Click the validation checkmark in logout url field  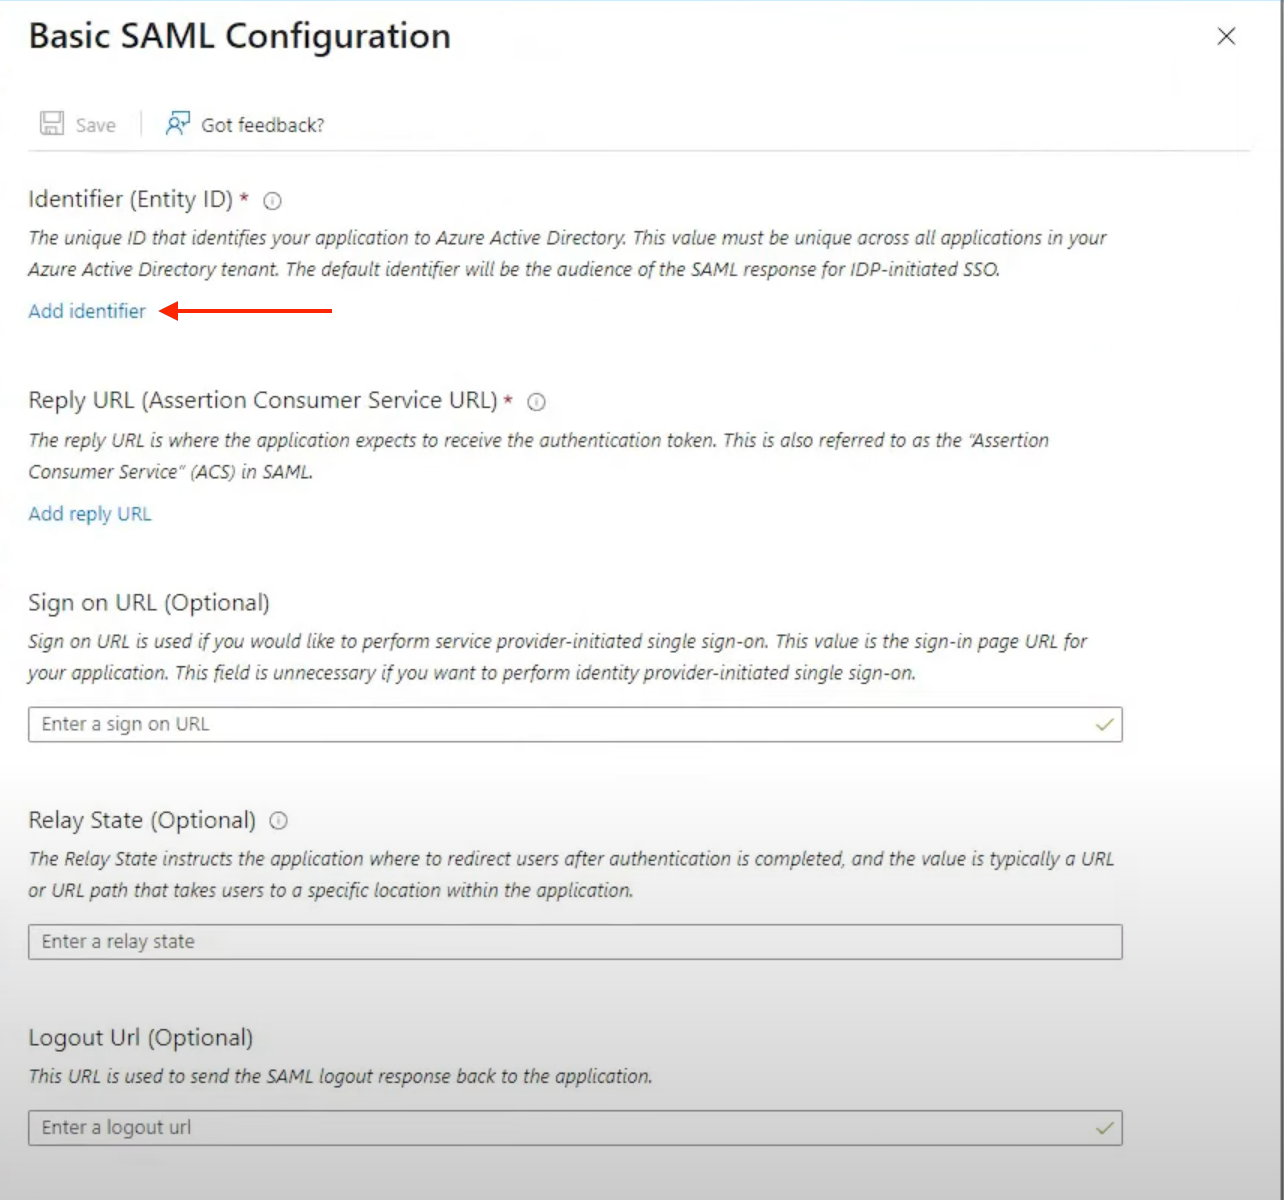1103,1127
